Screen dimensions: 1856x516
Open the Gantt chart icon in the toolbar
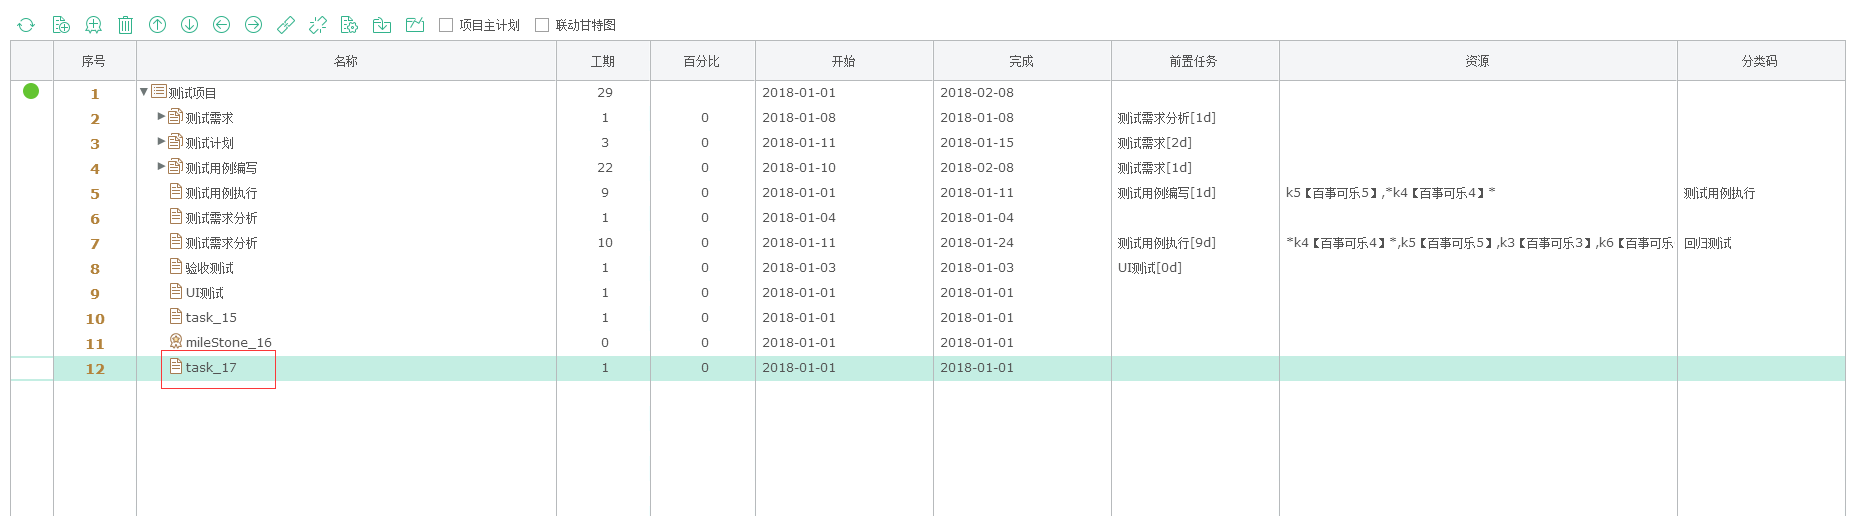click(415, 25)
